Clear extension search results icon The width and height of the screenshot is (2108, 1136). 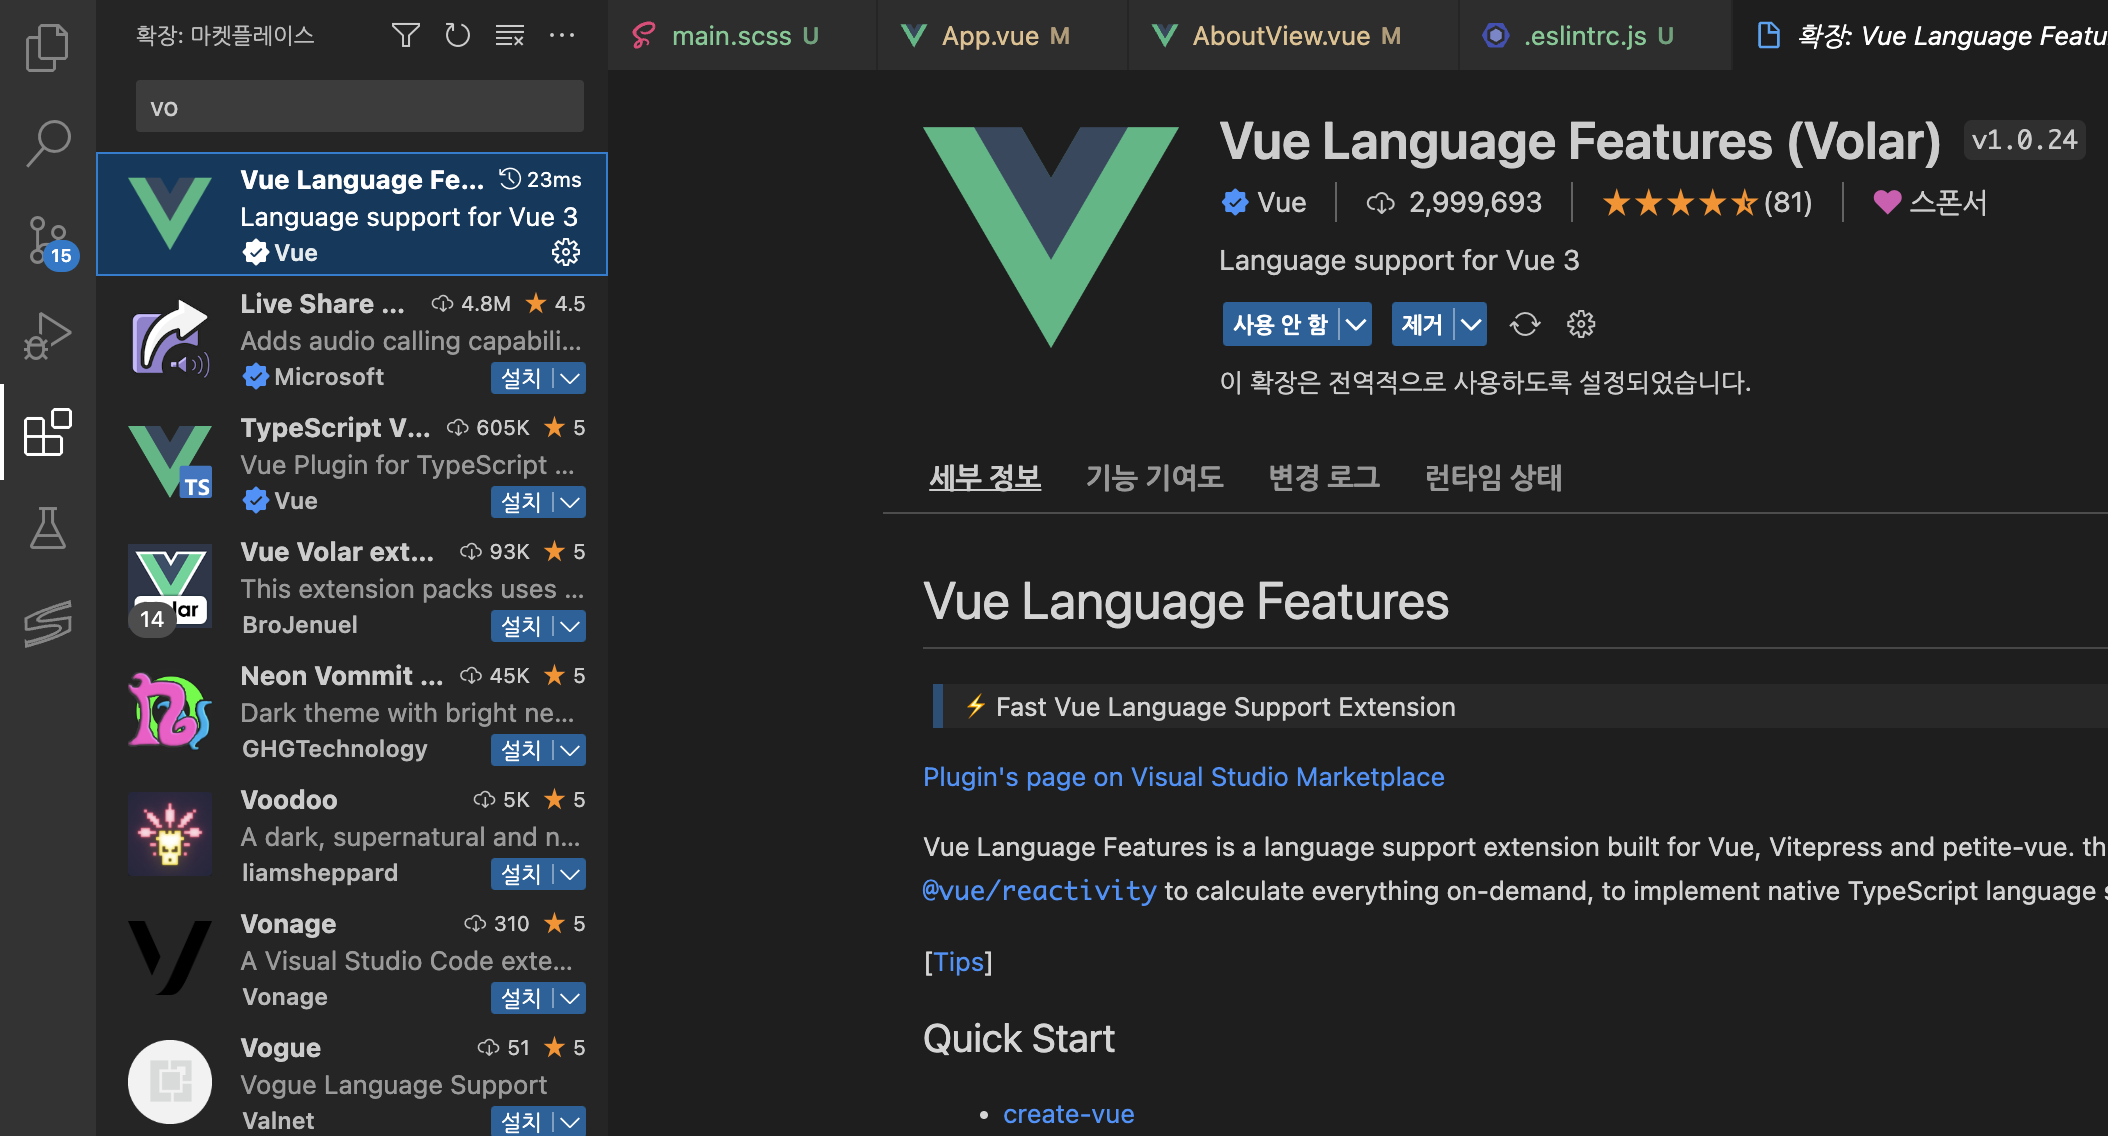pyautogui.click(x=509, y=36)
